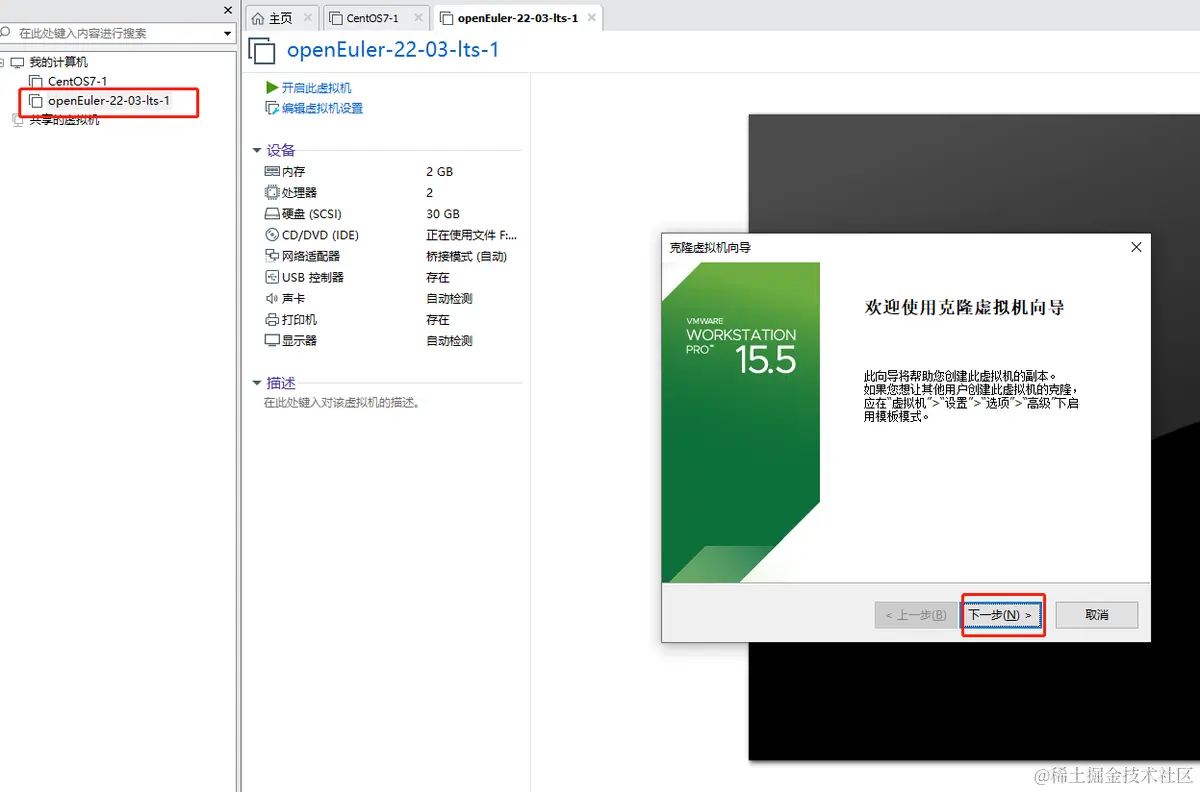
Task: Collapse the 我的计算机 tree node
Action: coord(3,62)
